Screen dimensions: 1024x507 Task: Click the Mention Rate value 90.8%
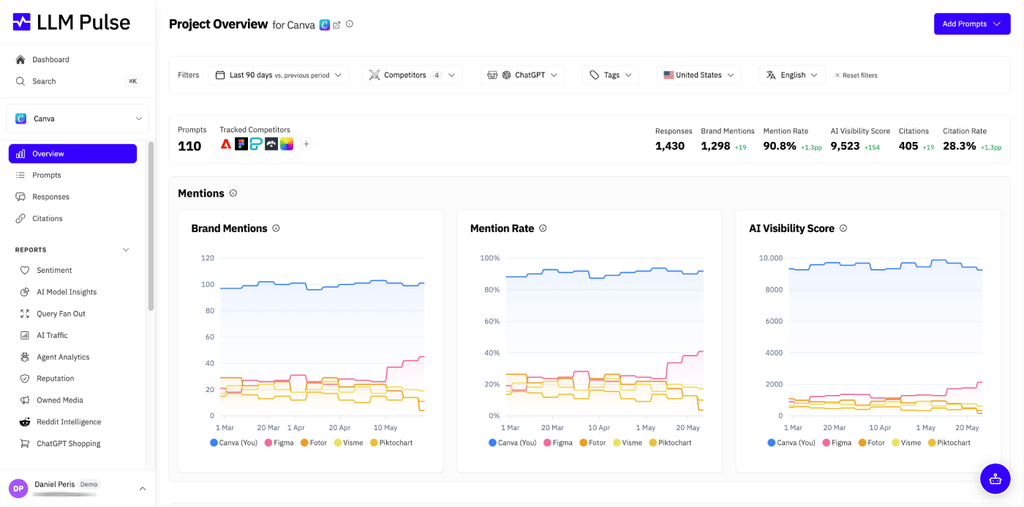click(780, 146)
